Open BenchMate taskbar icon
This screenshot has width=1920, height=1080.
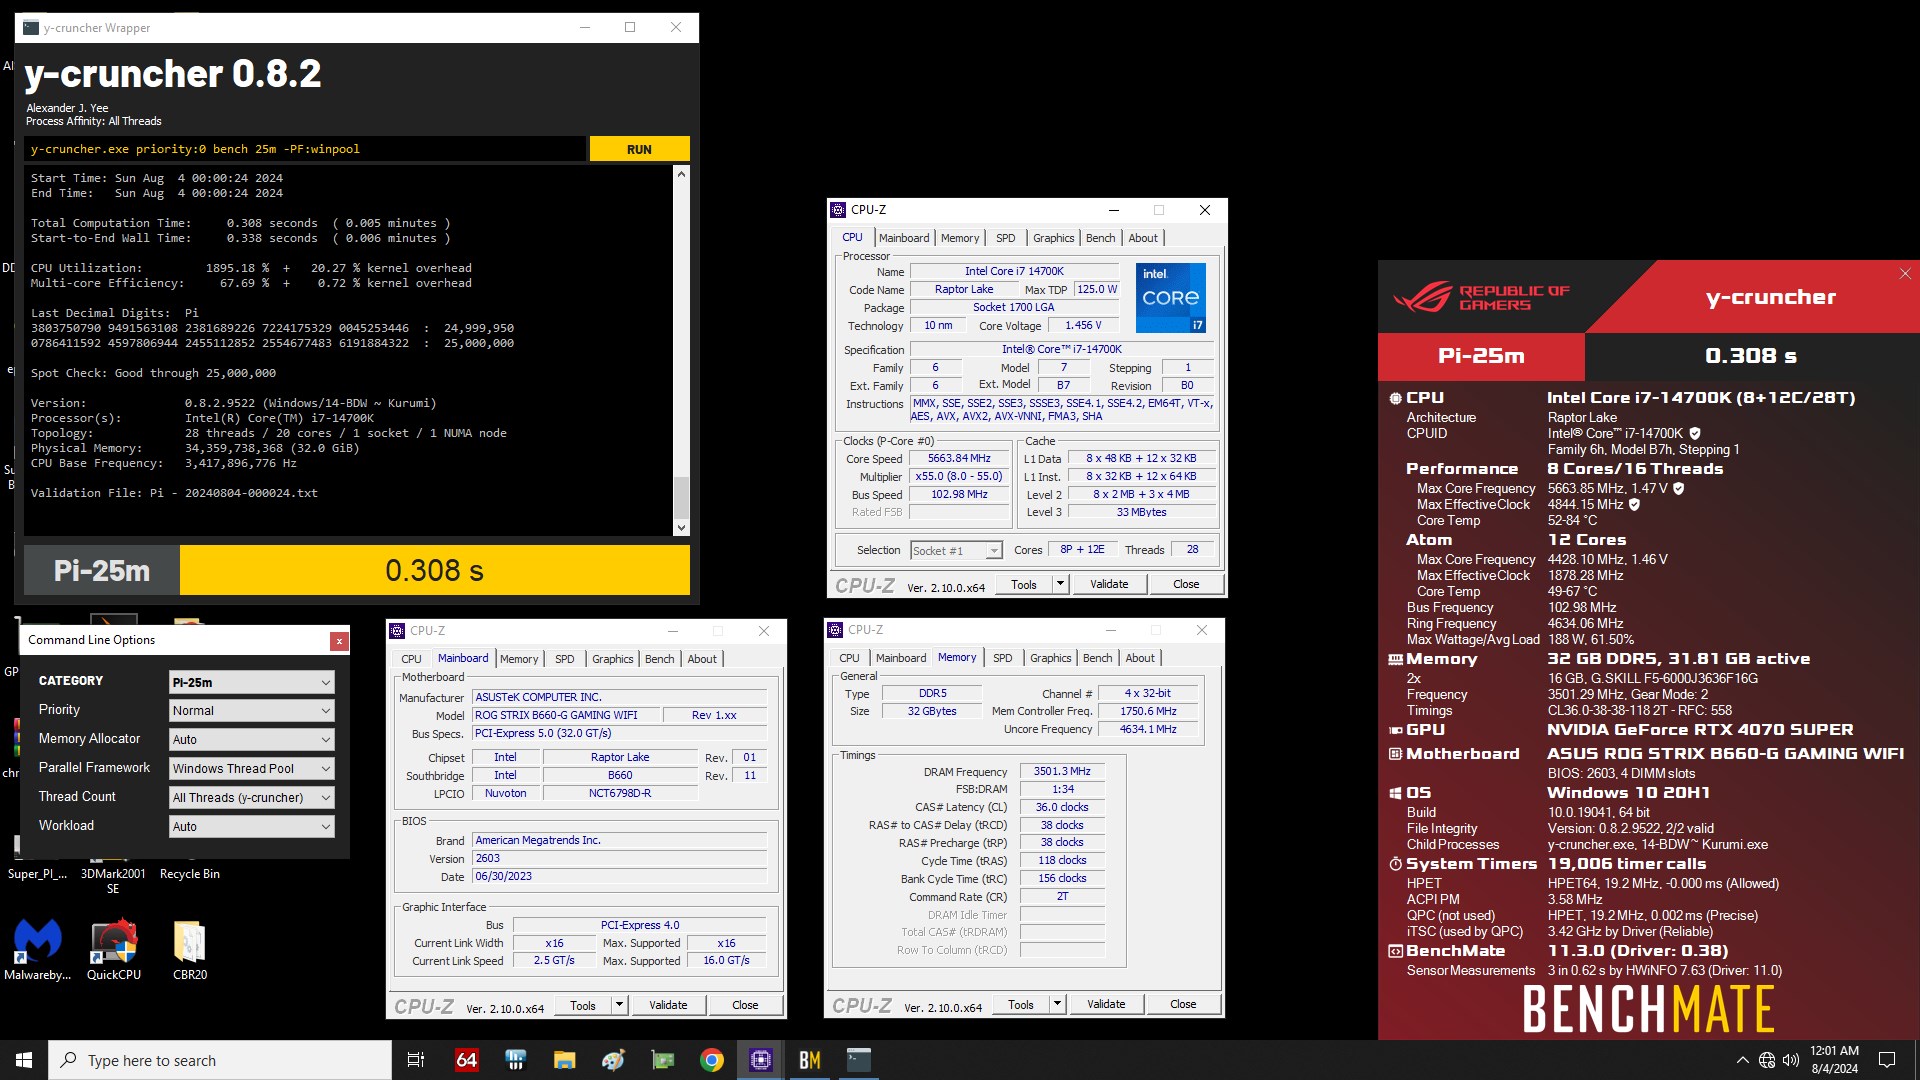coord(810,1060)
